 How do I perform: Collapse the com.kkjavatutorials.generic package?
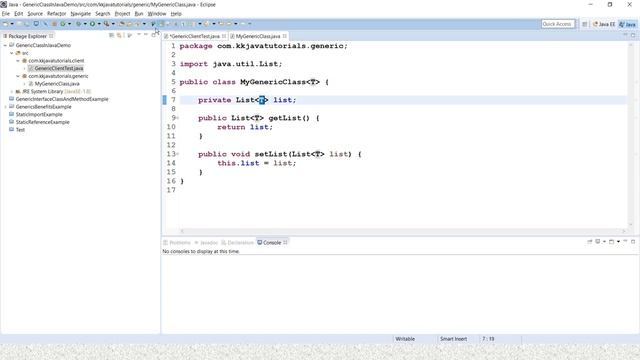point(18,76)
